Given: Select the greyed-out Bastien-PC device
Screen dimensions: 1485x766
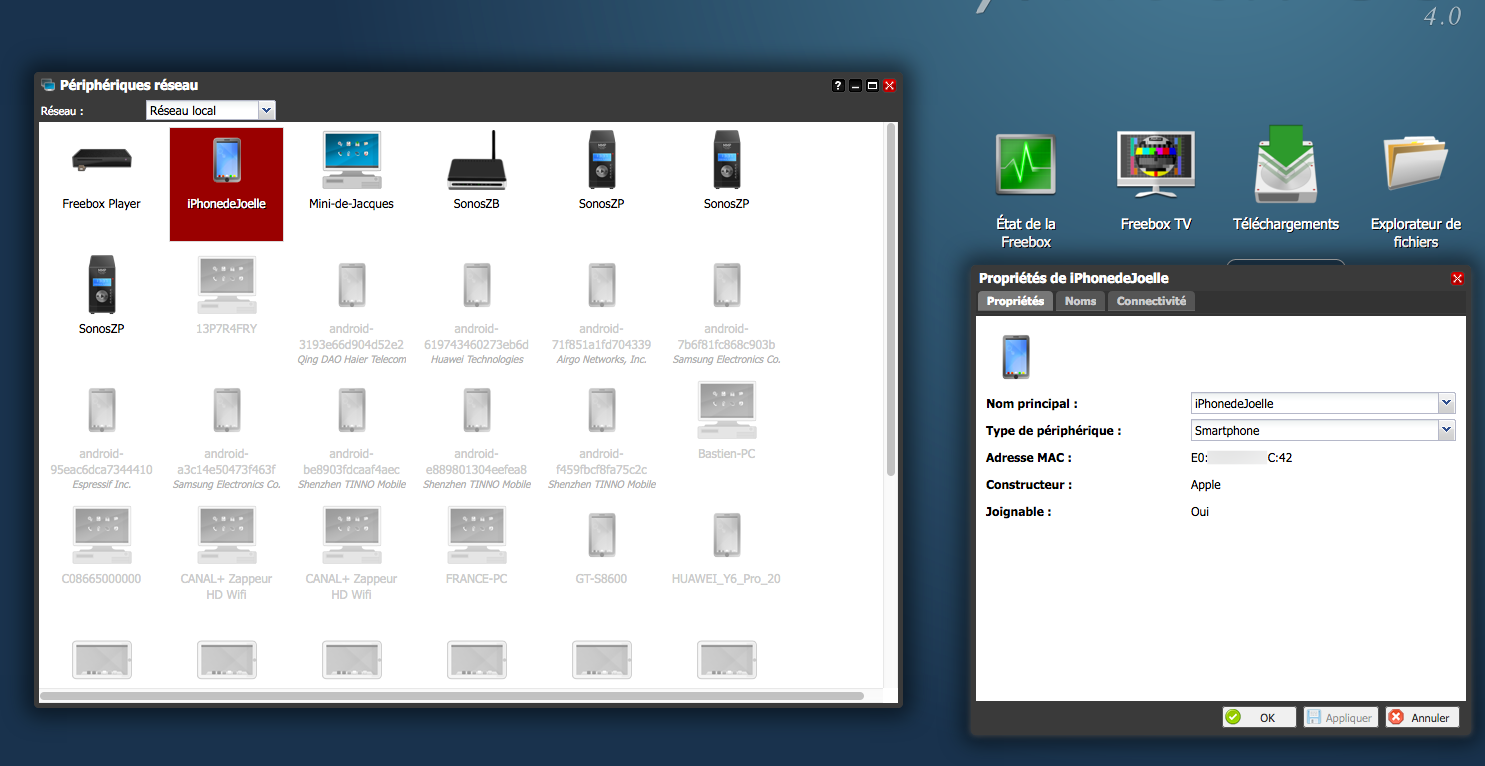Looking at the screenshot, I should pos(726,411).
